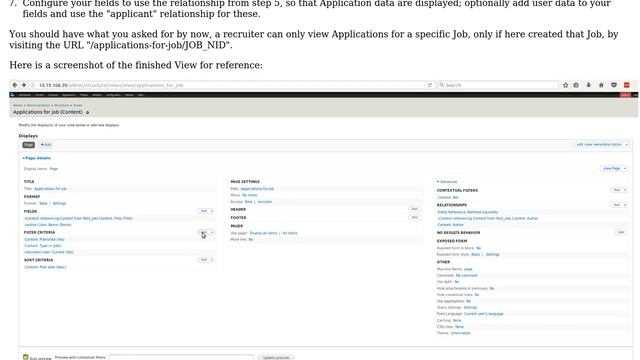Click the site info icon in address bar
Viewport: 640px width, 360px height.
tap(32, 85)
